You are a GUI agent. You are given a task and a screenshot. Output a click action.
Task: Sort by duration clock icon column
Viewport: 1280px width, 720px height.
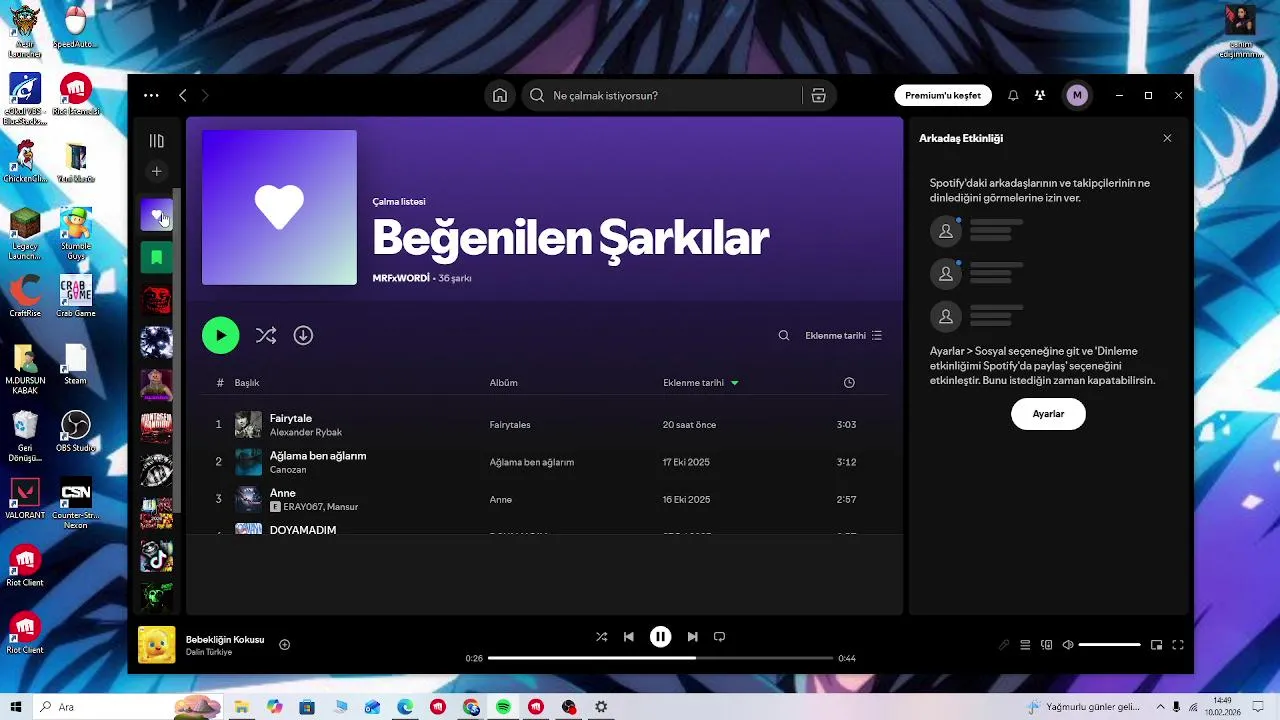coord(849,382)
